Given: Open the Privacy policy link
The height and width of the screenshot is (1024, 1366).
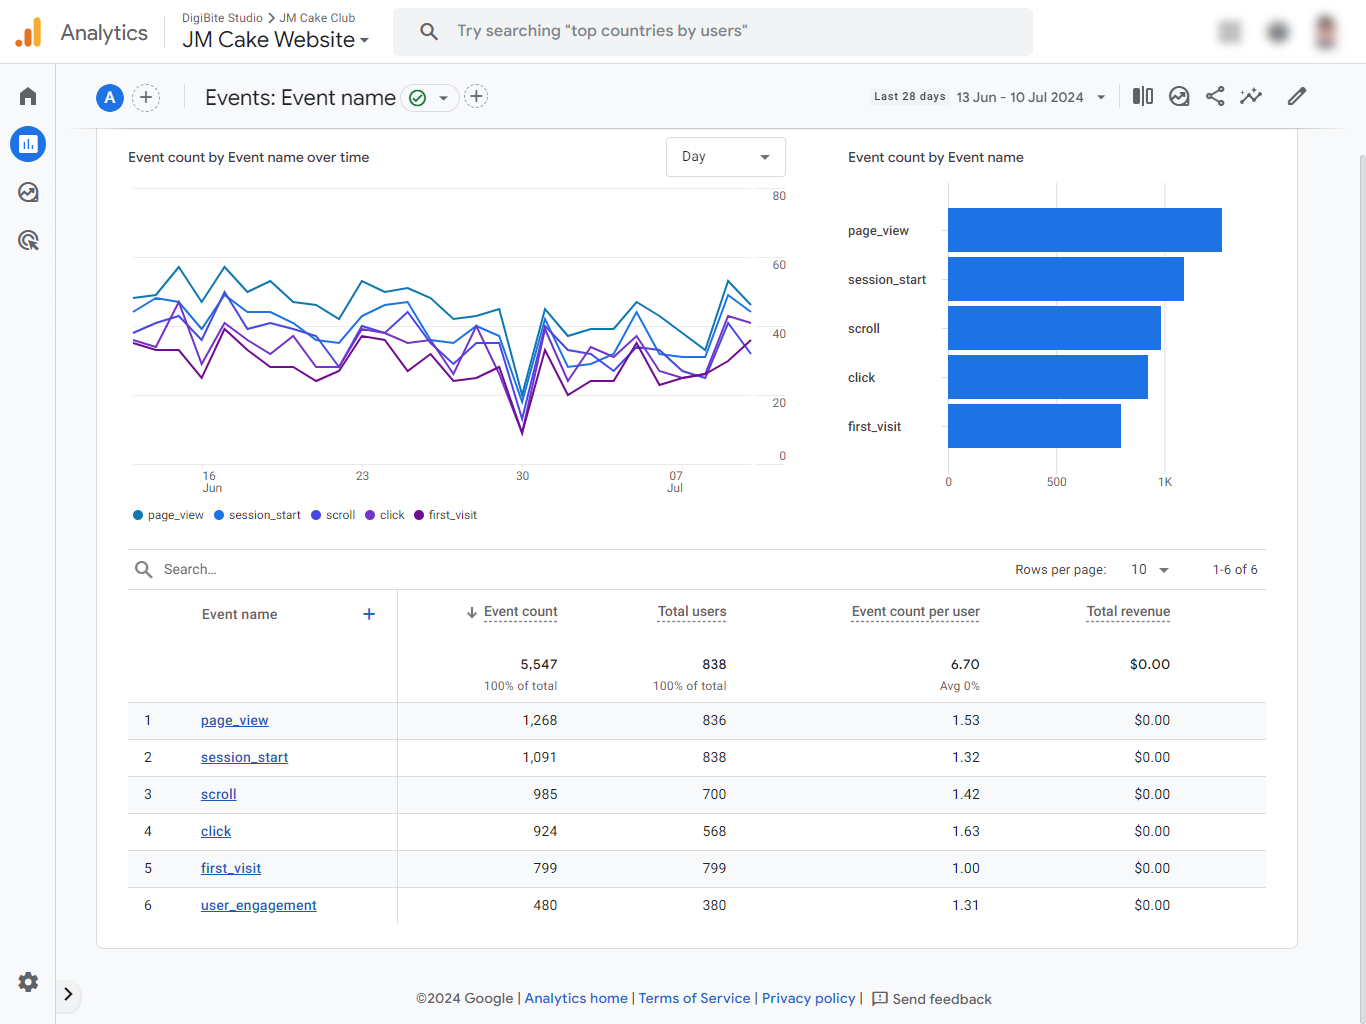Looking at the screenshot, I should click(x=808, y=998).
